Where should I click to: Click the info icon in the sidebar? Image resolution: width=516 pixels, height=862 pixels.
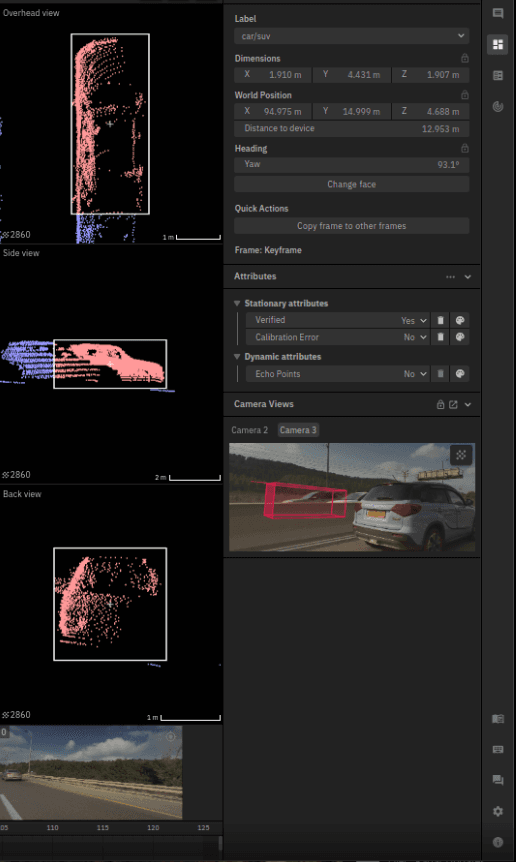click(497, 842)
